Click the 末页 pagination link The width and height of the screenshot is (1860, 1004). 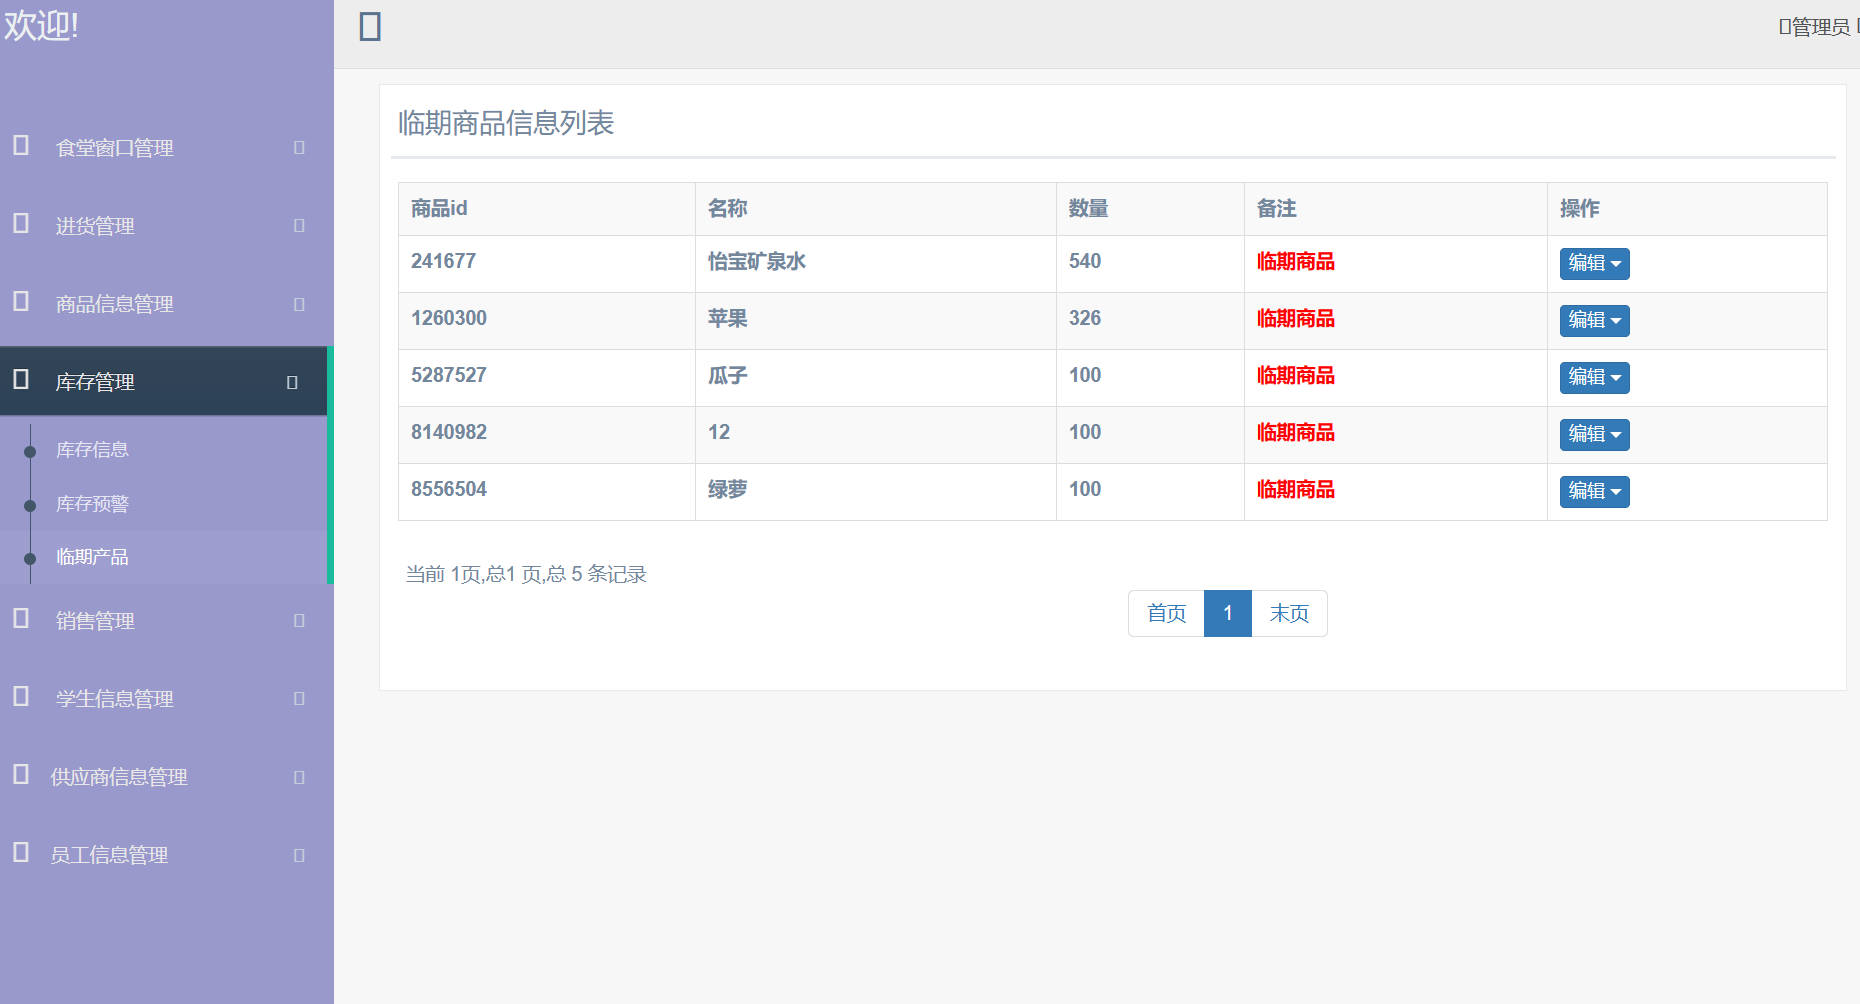pyautogui.click(x=1289, y=613)
